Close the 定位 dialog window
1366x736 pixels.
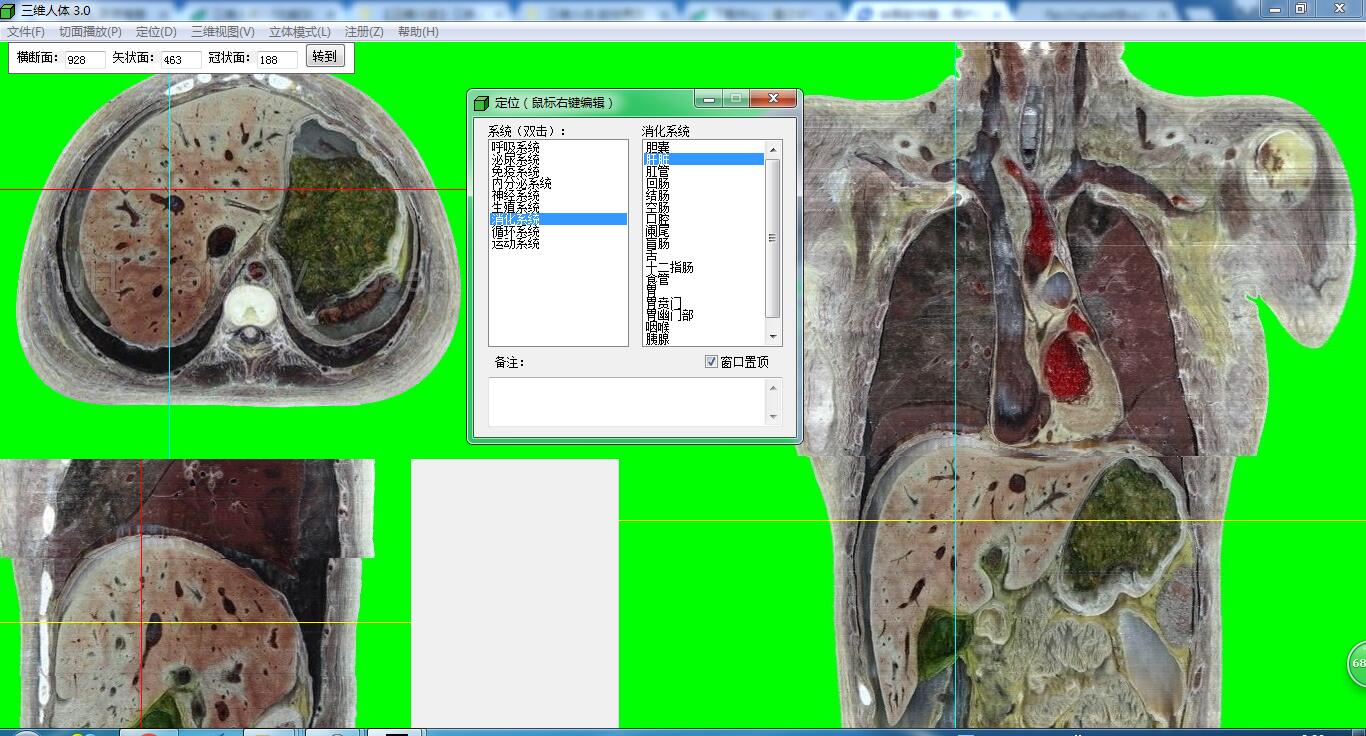[773, 99]
